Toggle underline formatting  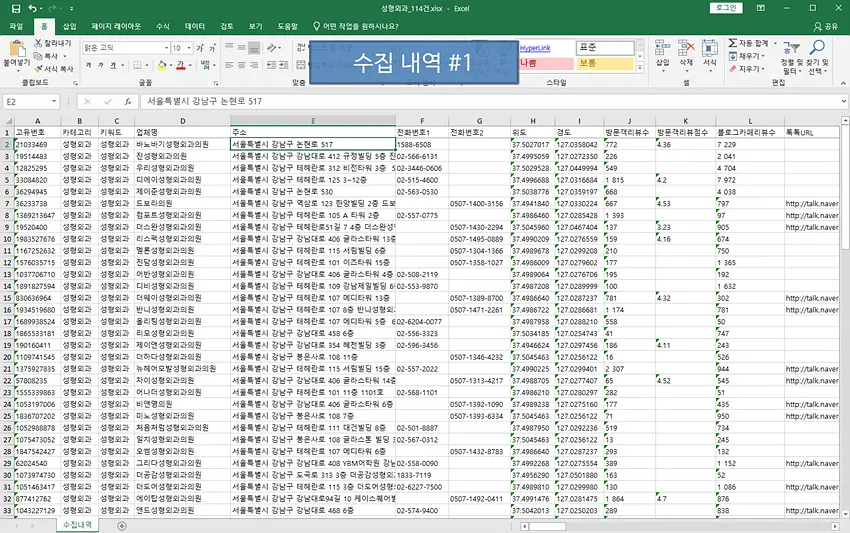(113, 65)
